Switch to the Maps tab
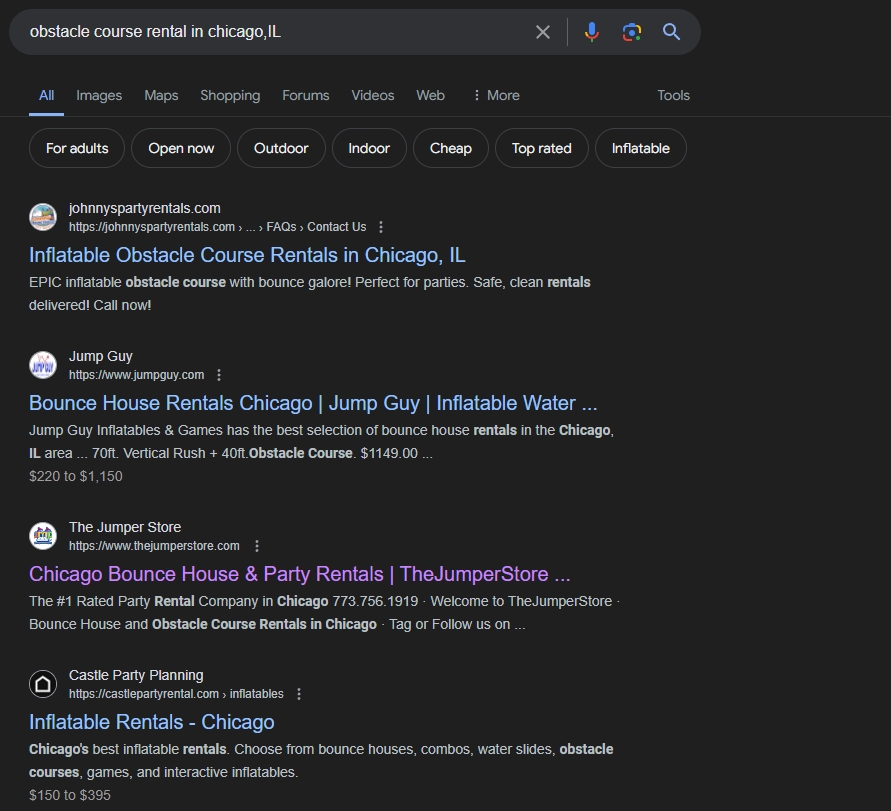The image size is (891, 811). pyautogui.click(x=161, y=95)
